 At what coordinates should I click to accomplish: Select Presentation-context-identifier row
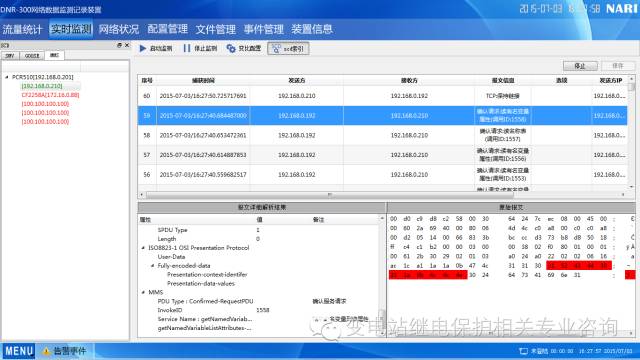(259, 275)
